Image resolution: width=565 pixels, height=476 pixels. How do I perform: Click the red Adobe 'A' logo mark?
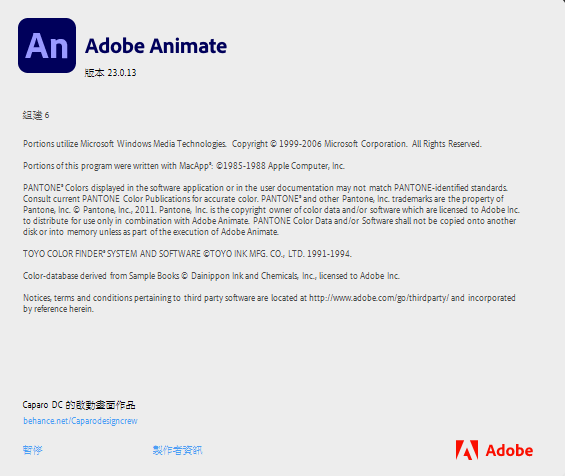[x=467, y=450]
